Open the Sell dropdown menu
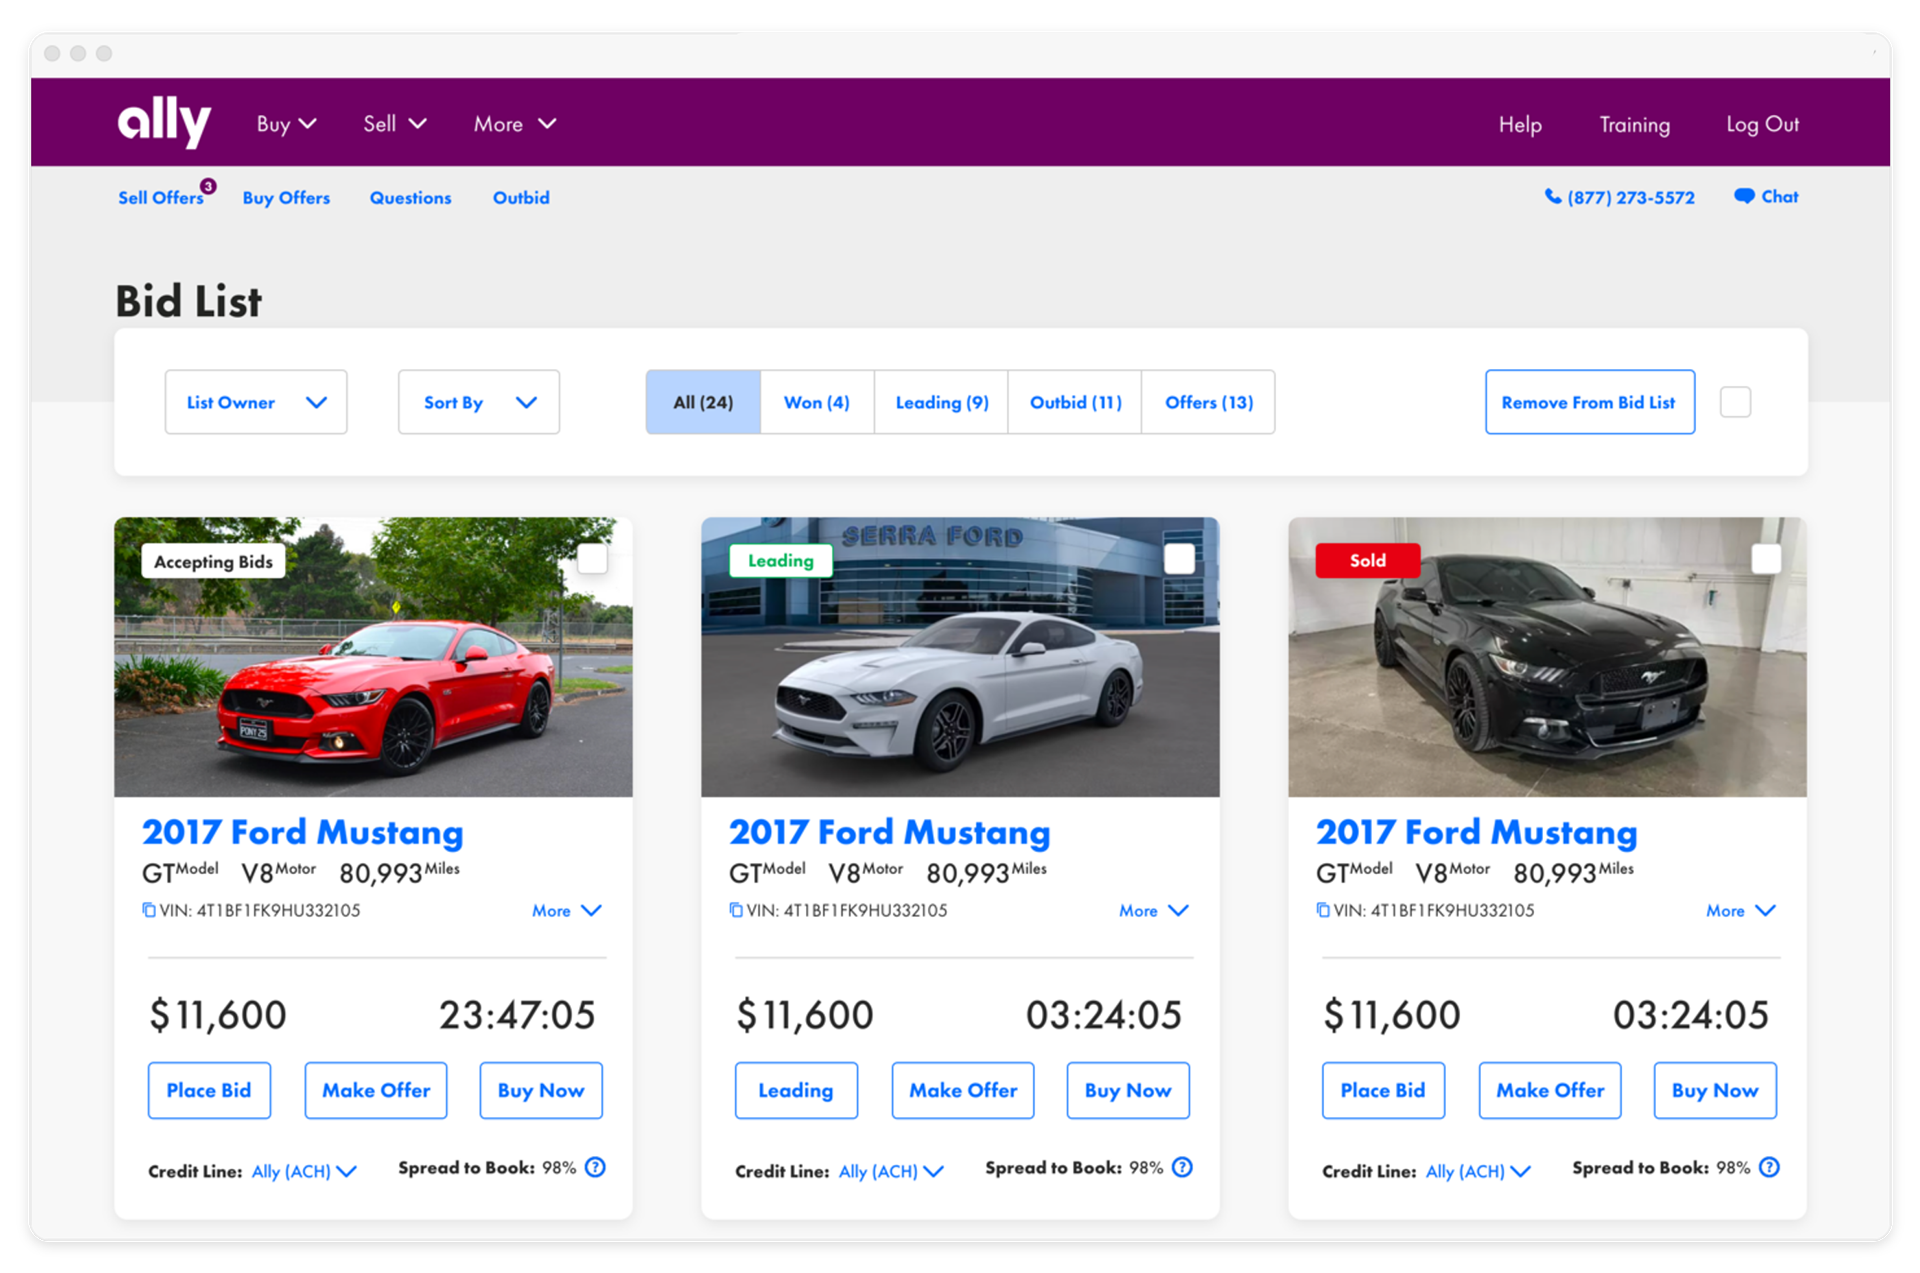Screen dimensions: 1920x1273 click(395, 124)
